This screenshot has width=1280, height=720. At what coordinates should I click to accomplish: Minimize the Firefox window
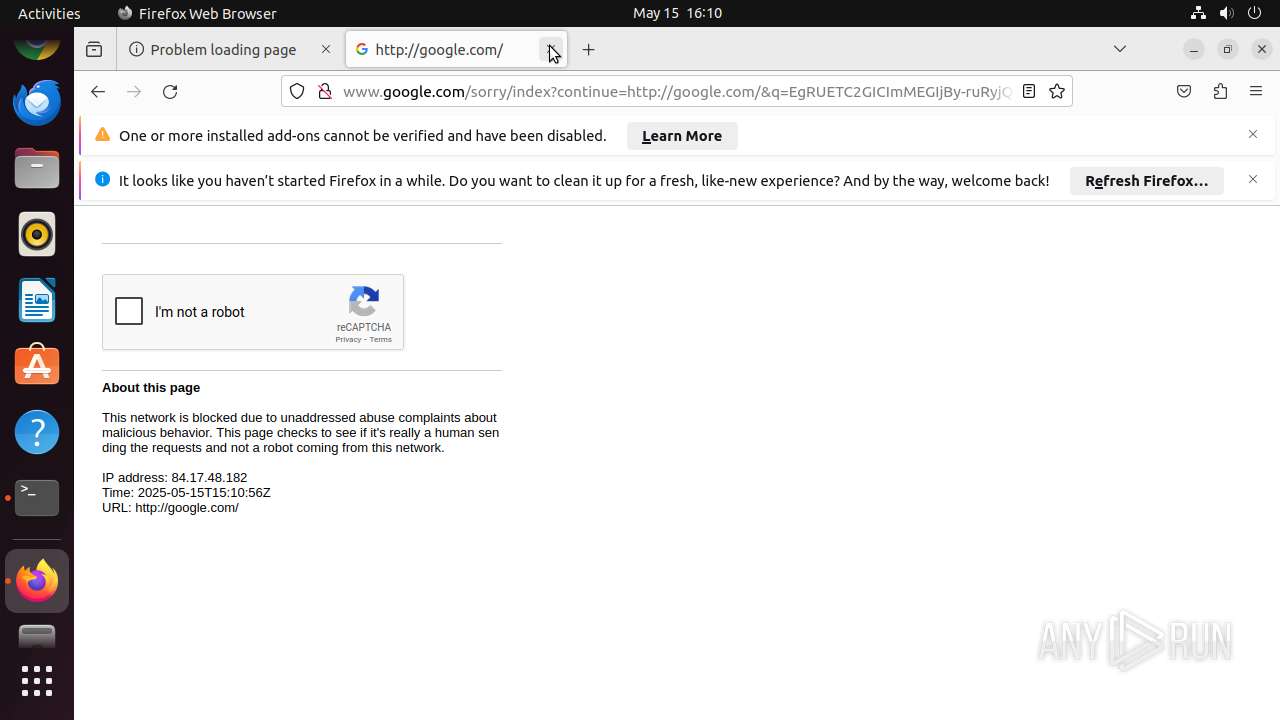pos(1193,49)
